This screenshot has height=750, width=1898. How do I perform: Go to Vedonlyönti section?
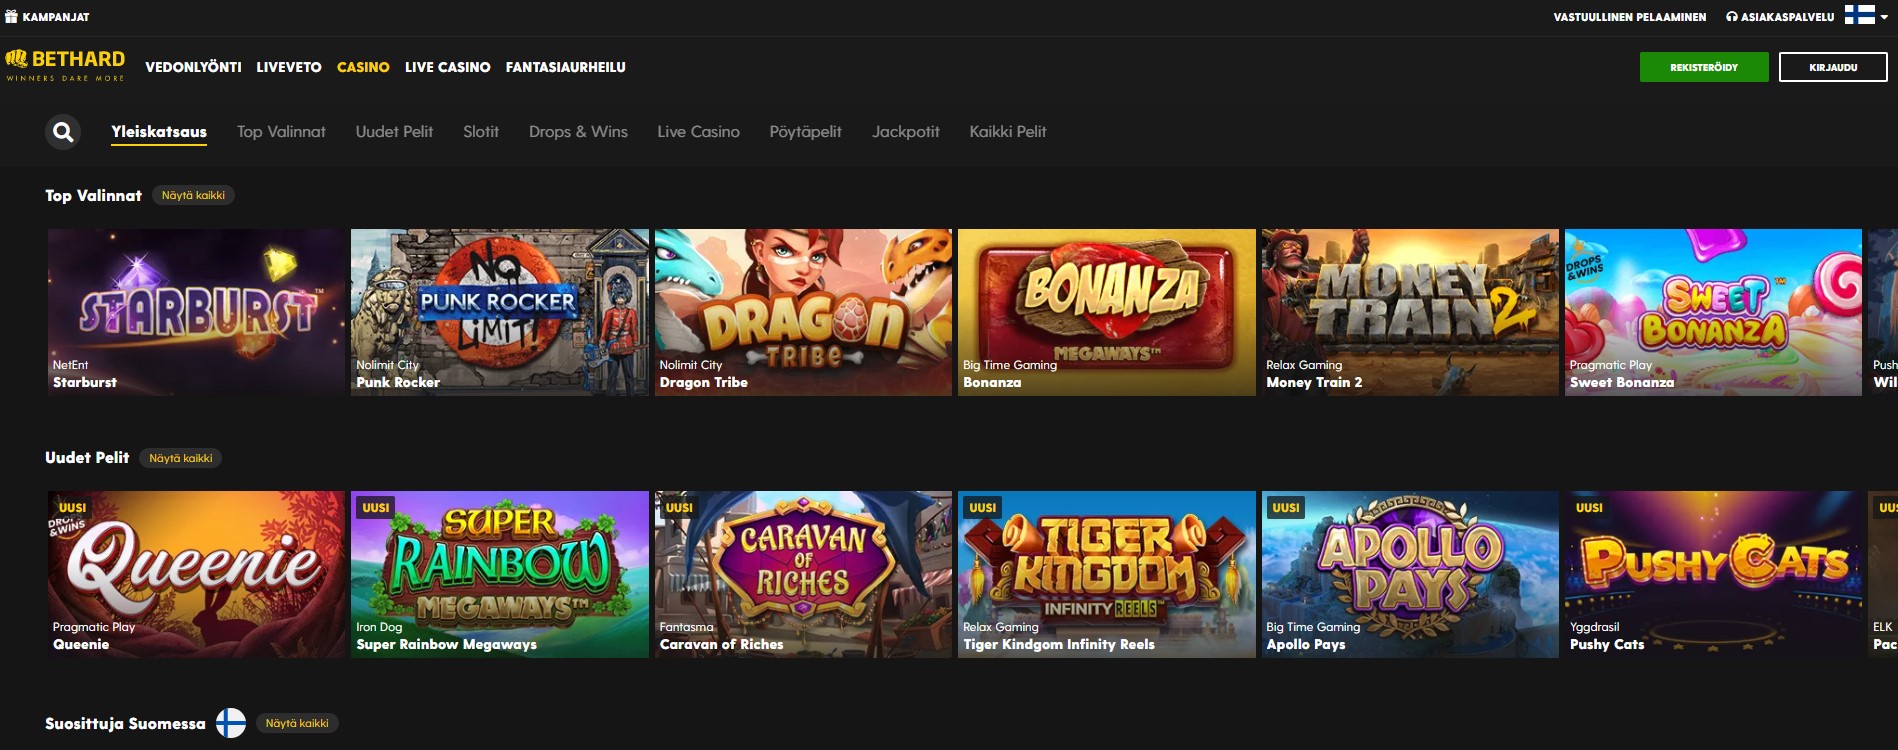tap(193, 67)
